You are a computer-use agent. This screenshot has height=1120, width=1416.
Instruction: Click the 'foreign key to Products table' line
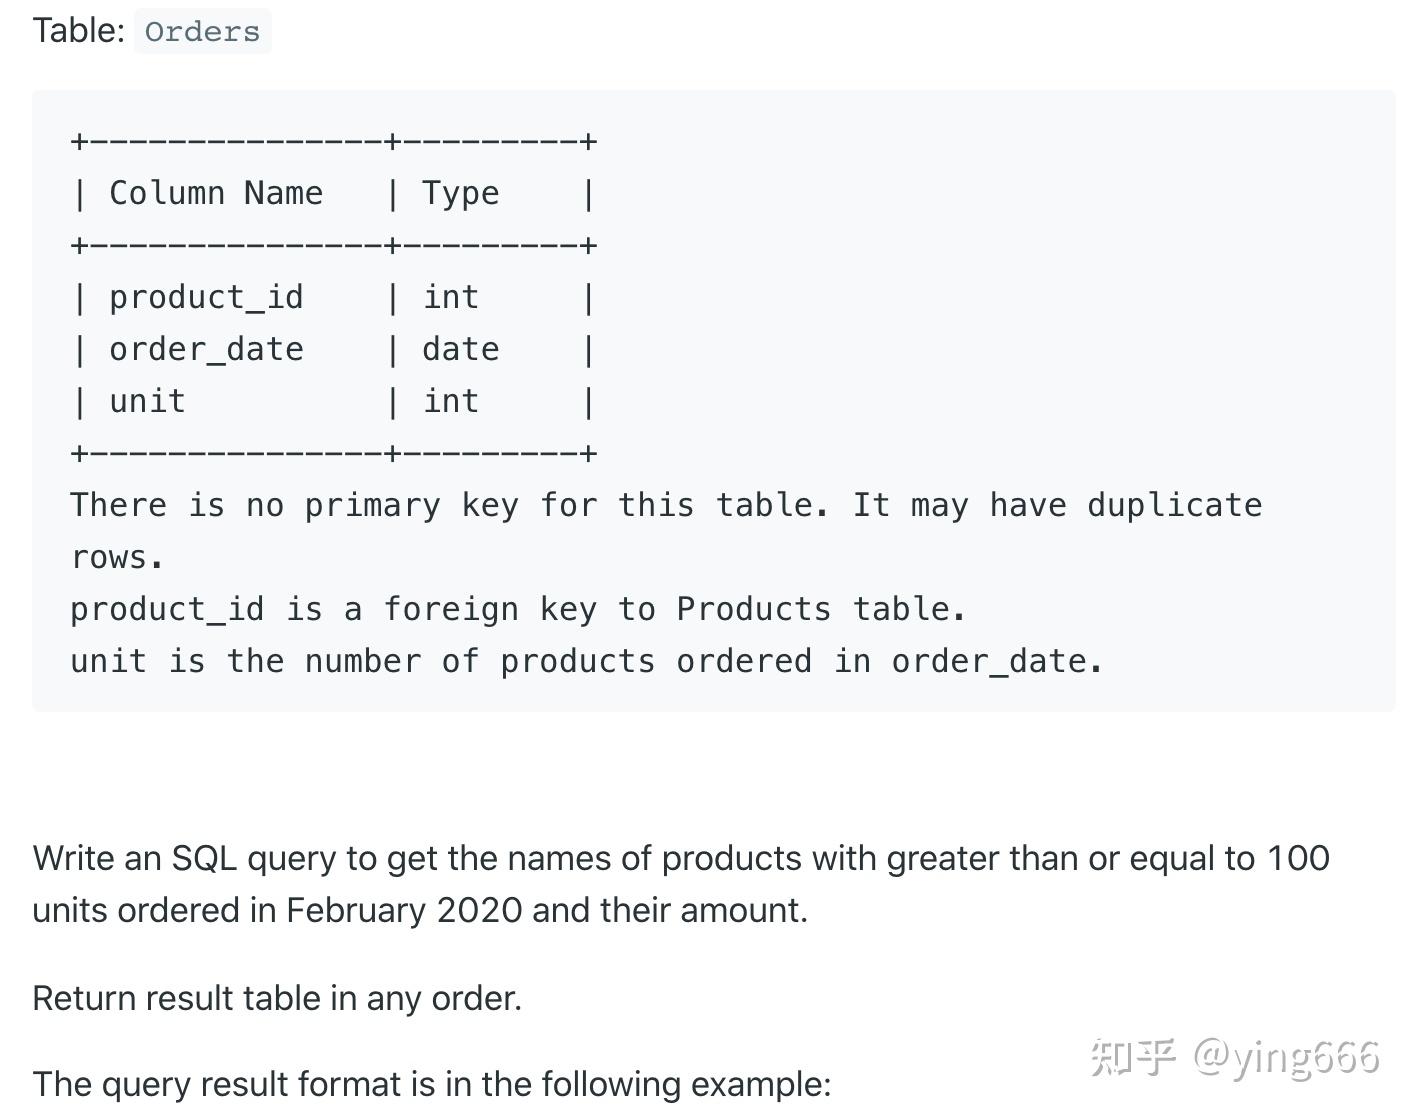pos(518,609)
